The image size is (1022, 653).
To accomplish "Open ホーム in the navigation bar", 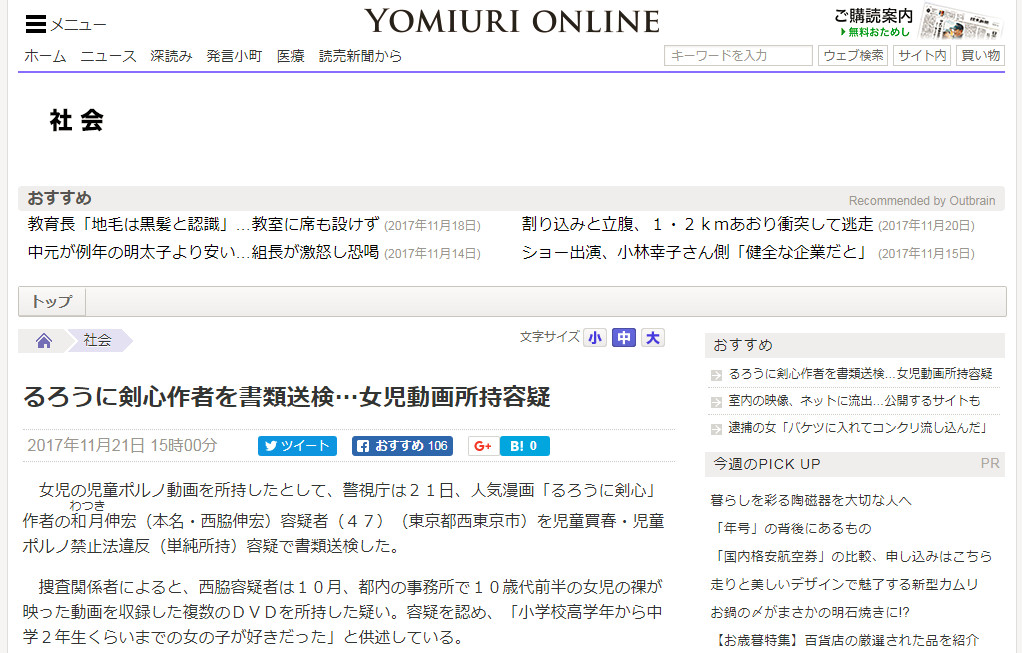I will 45,57.
